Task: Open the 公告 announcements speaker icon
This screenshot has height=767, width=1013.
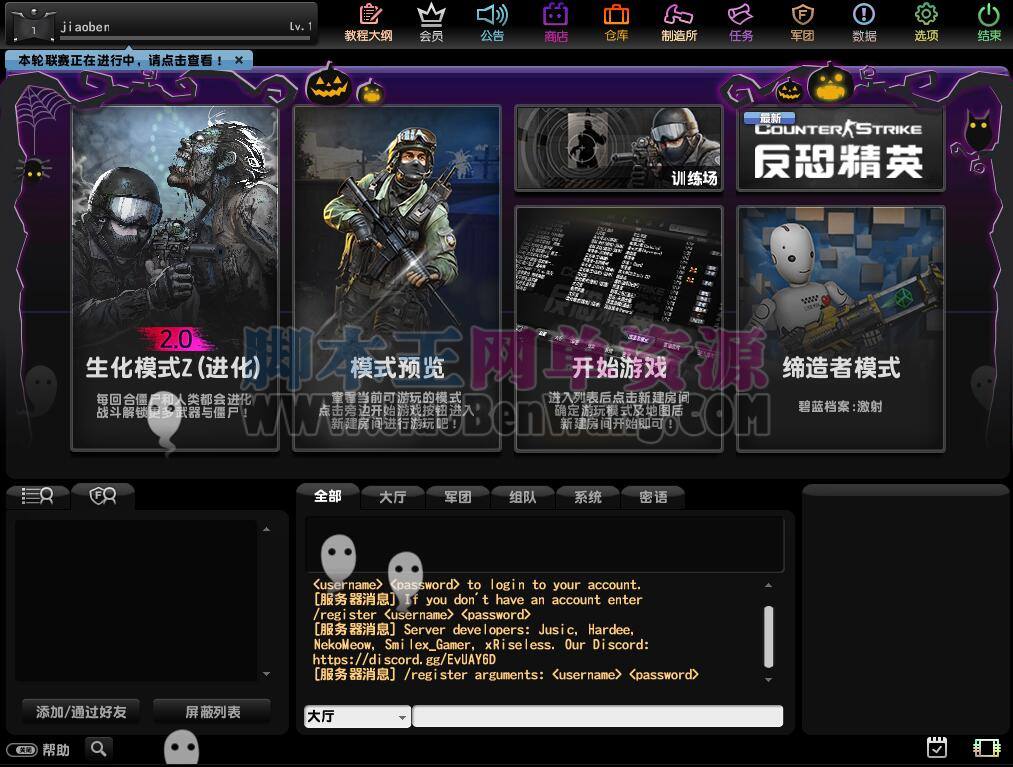Action: coord(492,23)
